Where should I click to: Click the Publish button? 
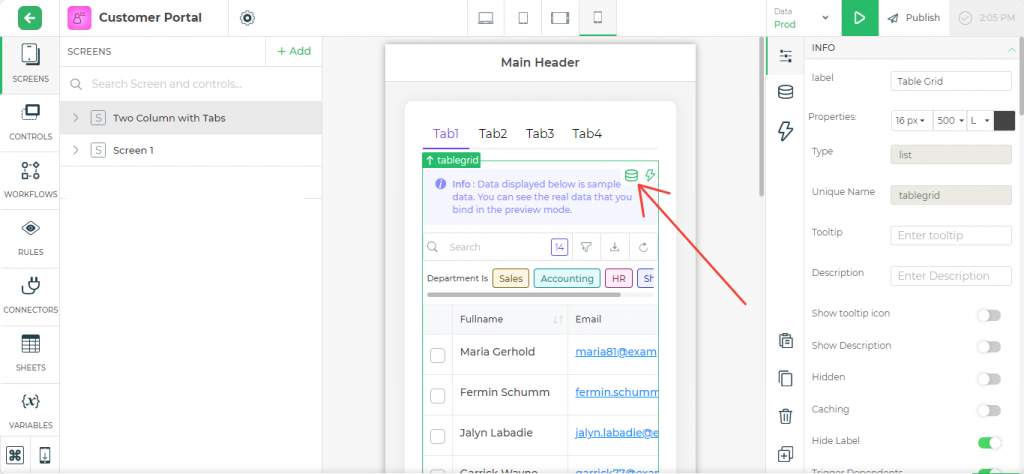point(914,18)
